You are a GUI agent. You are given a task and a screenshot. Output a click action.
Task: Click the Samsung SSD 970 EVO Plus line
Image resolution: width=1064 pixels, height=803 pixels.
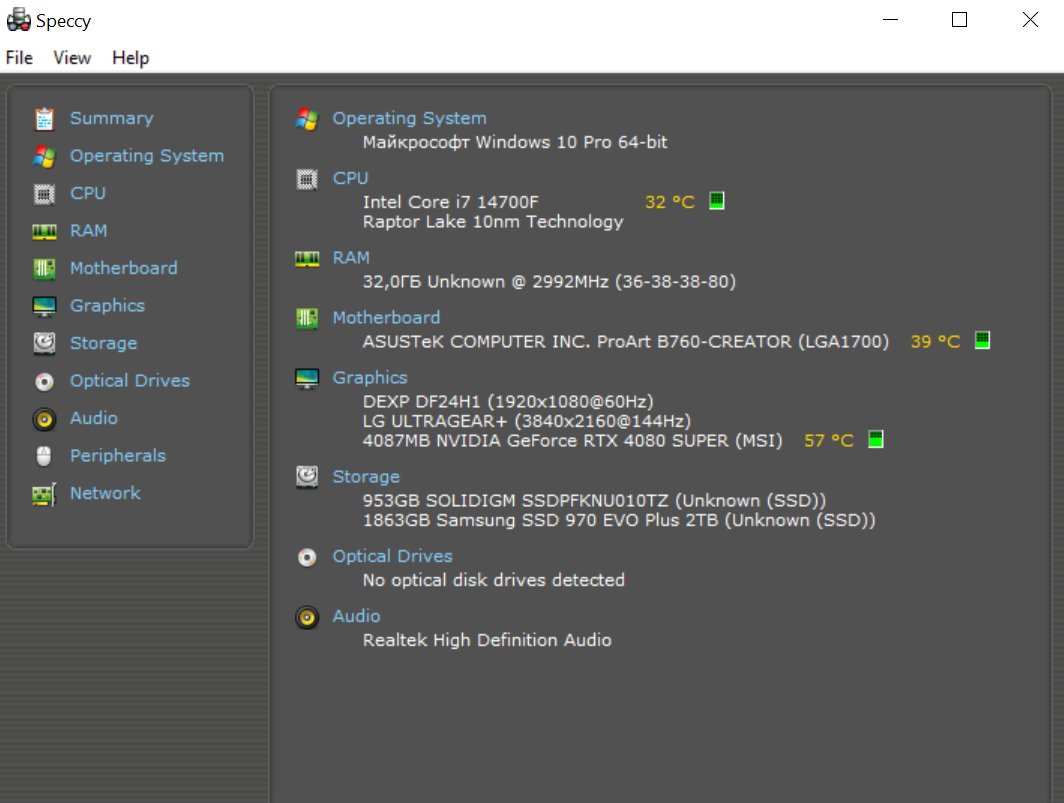(619, 521)
